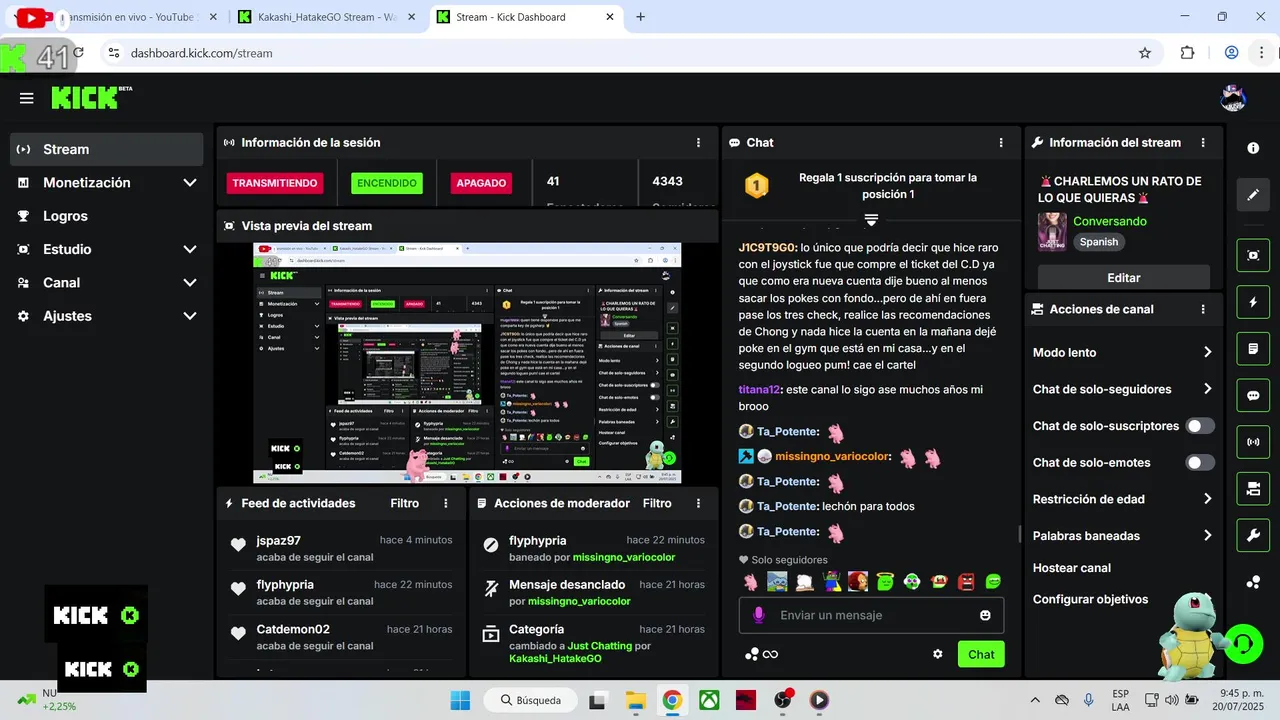Click the browser address bar URL
Viewport: 1280px width, 720px height.
tap(201, 53)
